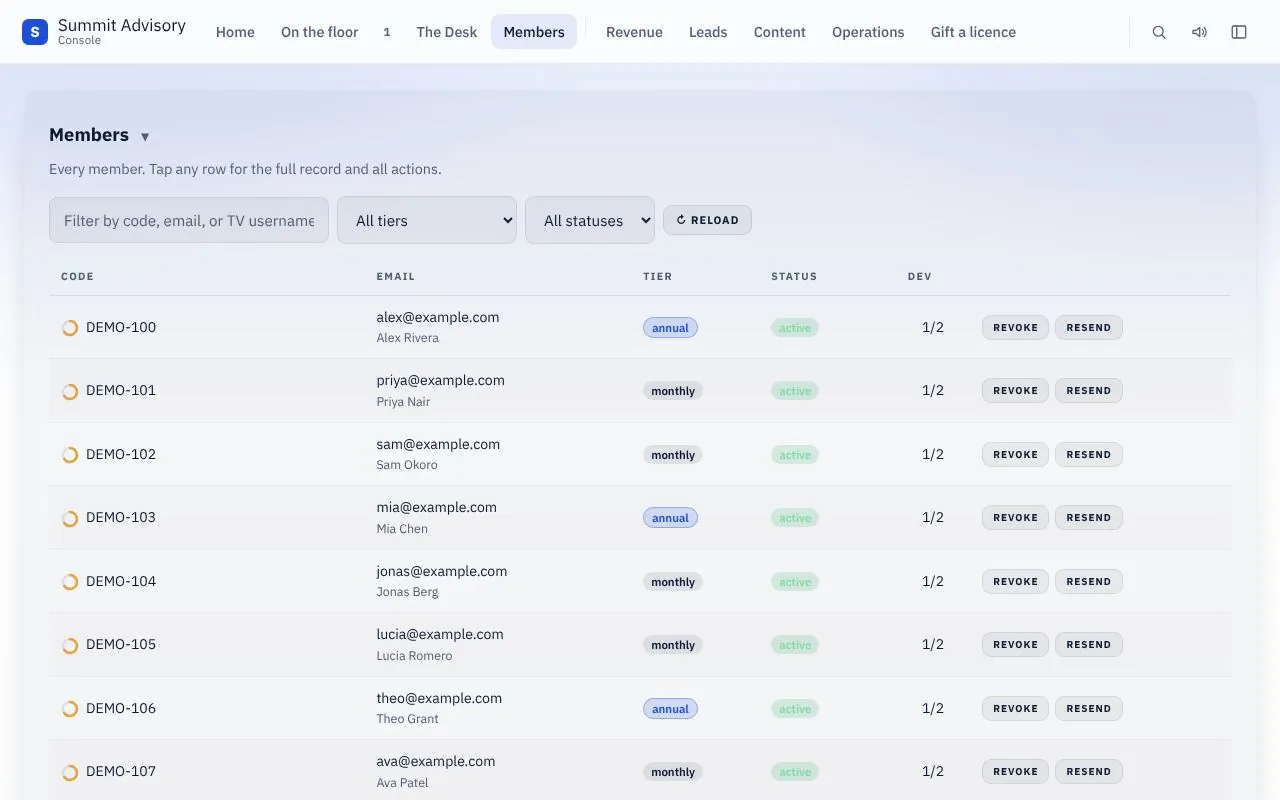Image resolution: width=1280 pixels, height=800 pixels.
Task: Switch to the Revenue tab
Action: pyautogui.click(x=634, y=32)
